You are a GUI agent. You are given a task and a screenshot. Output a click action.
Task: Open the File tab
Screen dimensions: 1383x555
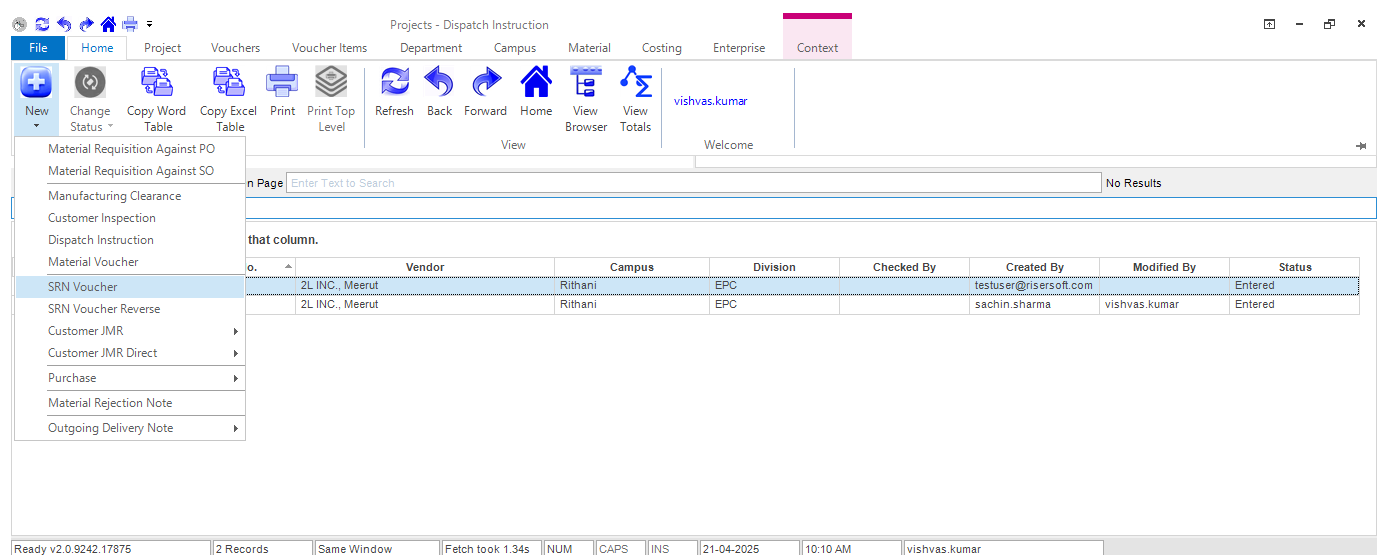[38, 48]
